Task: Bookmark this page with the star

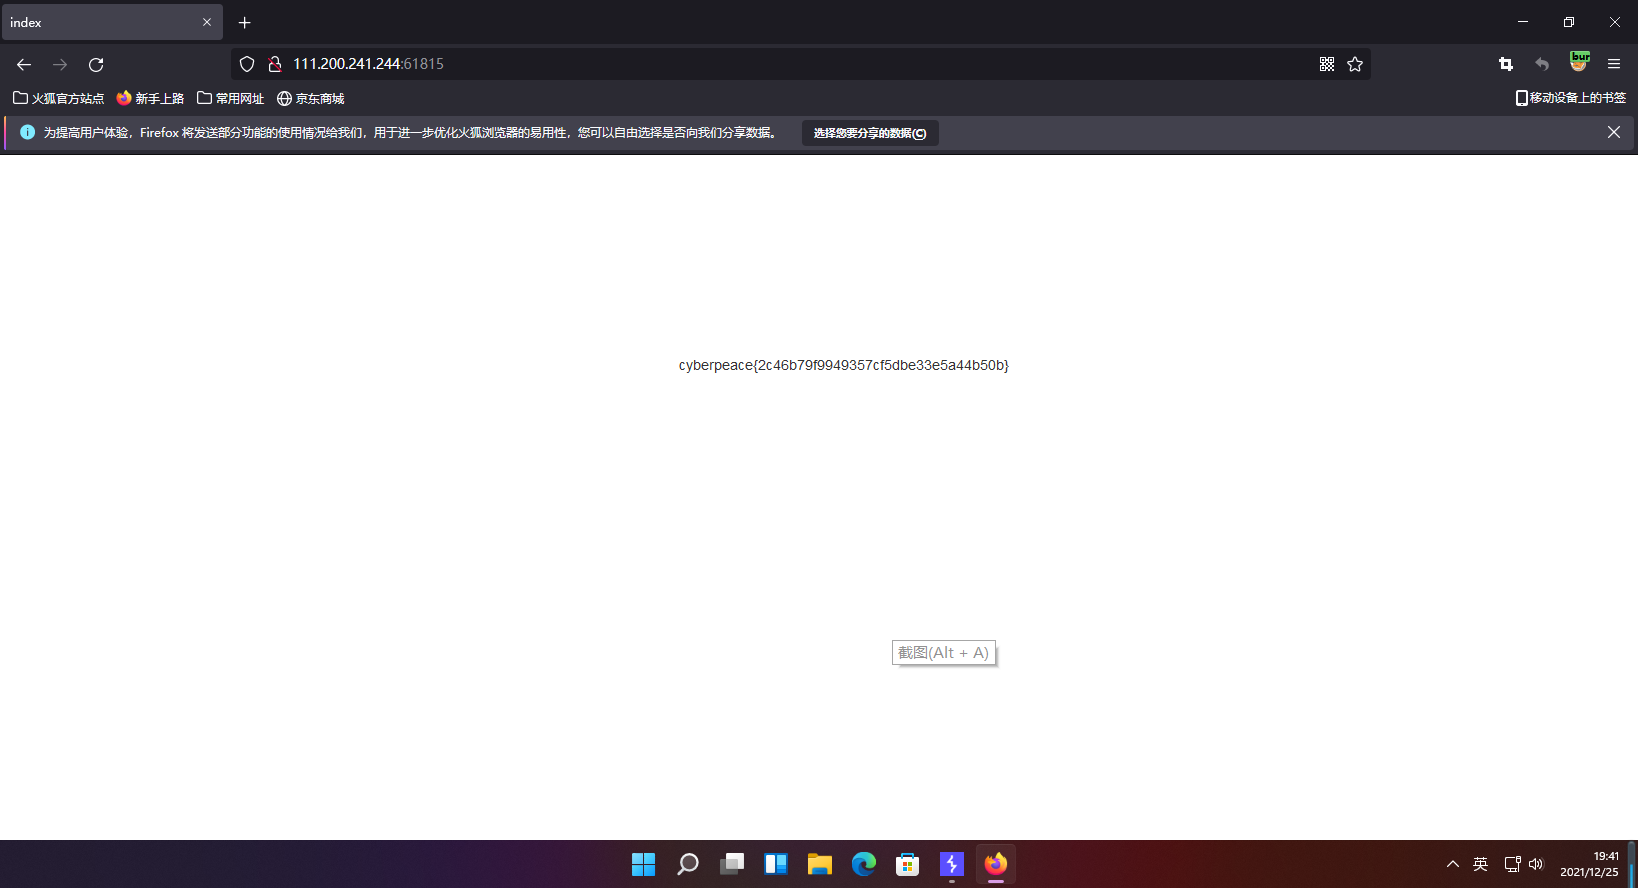Action: click(1355, 64)
